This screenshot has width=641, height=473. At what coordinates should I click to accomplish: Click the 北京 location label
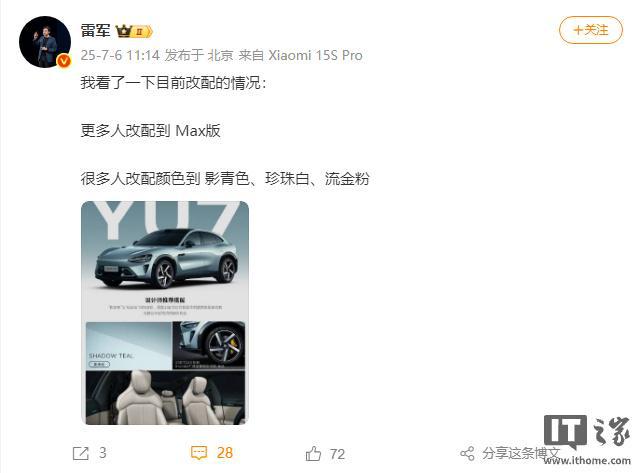coord(220,55)
